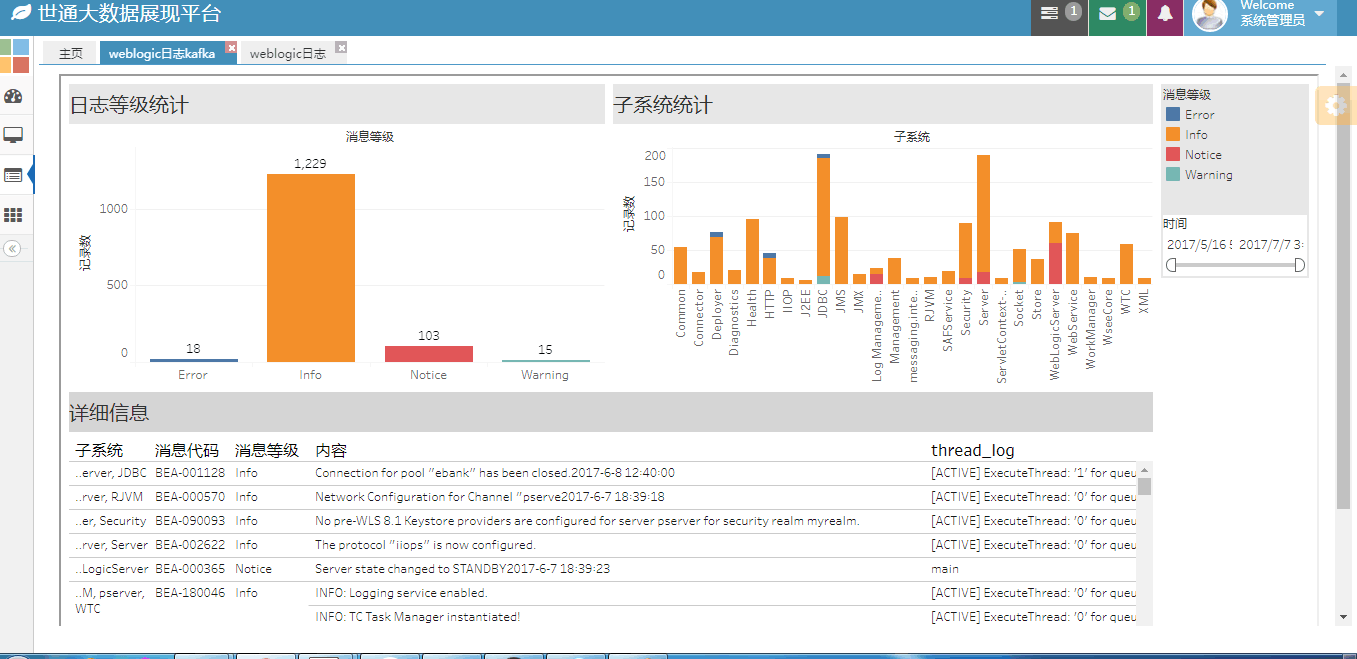The image size is (1357, 659).
Task: Select the Warning legend entry
Action: 1208,175
